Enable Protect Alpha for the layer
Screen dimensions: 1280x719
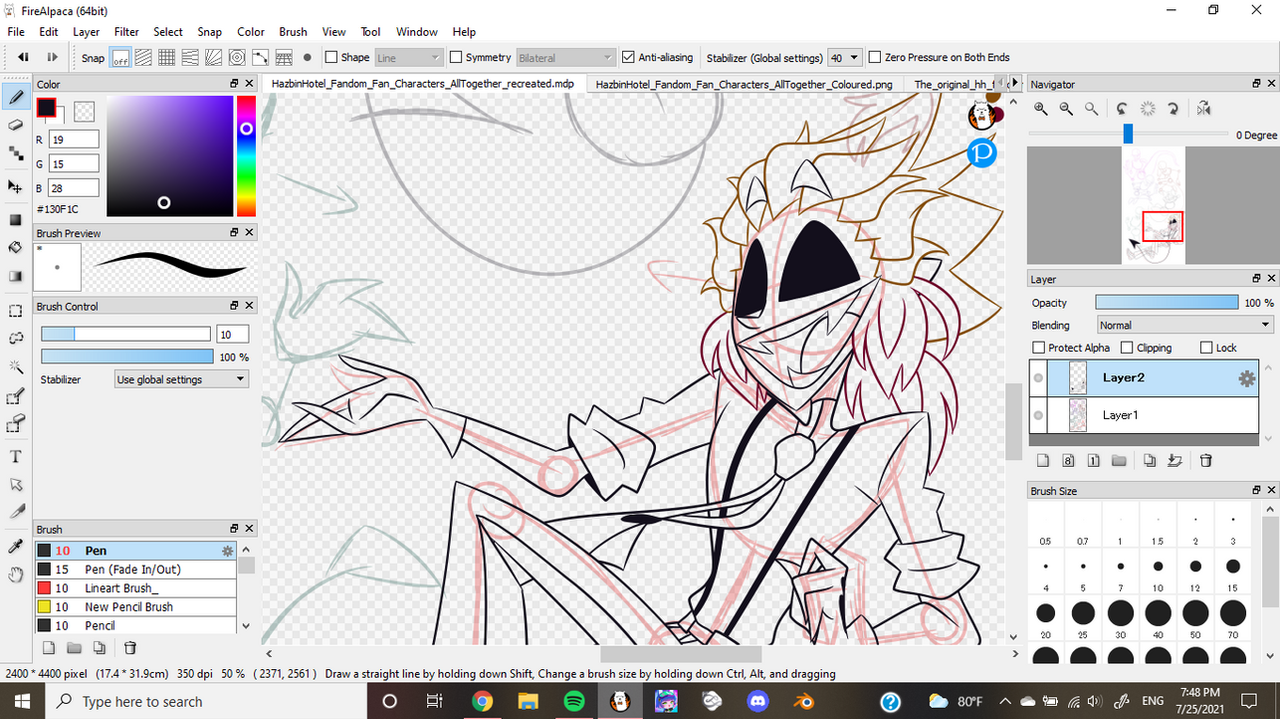click(1040, 348)
